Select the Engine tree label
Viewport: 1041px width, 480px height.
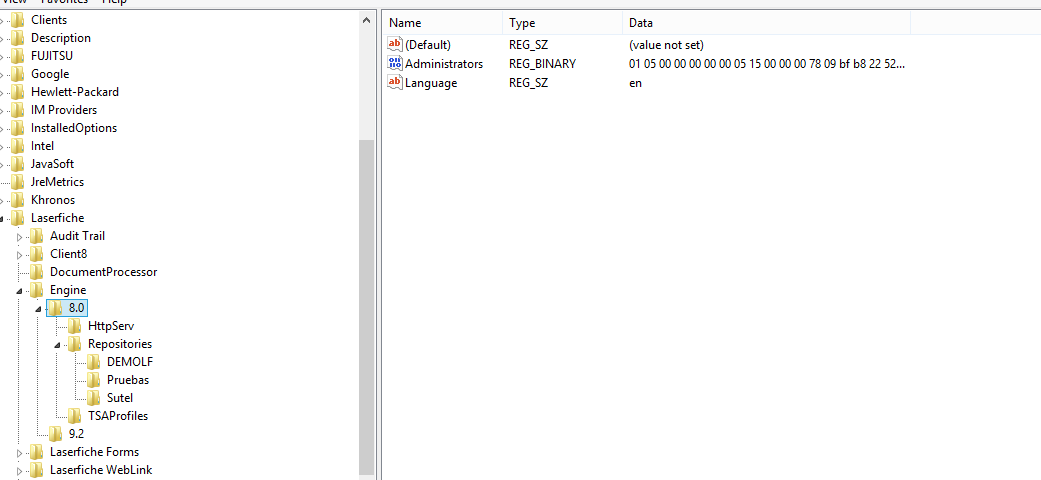(x=68, y=289)
